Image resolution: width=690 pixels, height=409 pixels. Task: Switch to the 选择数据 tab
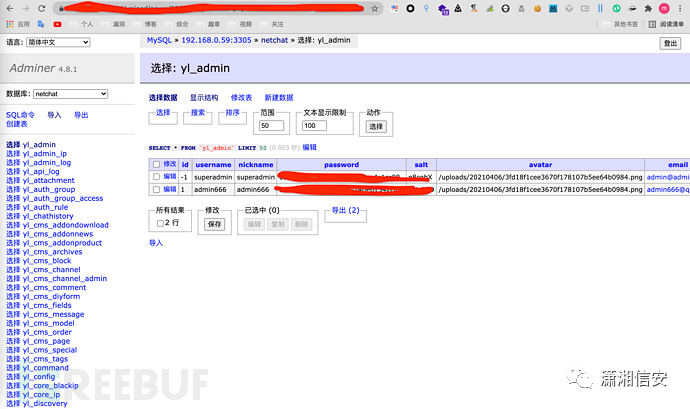pos(163,98)
